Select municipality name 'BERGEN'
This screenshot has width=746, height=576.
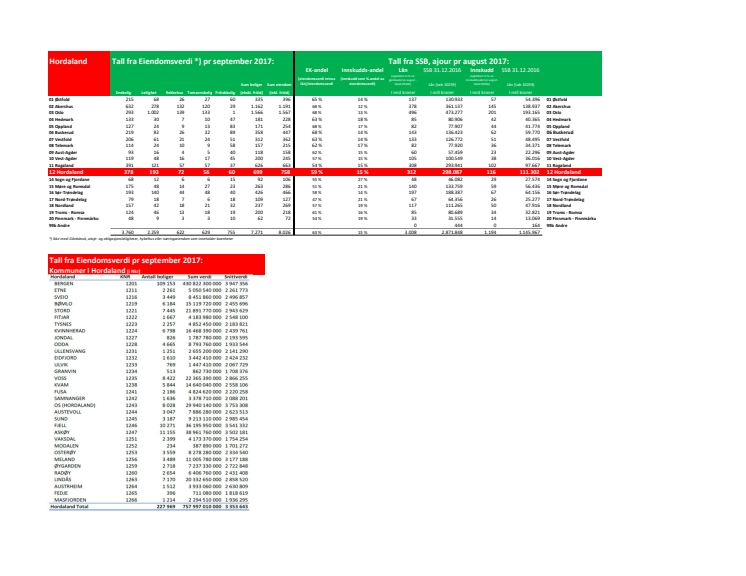click(64, 283)
